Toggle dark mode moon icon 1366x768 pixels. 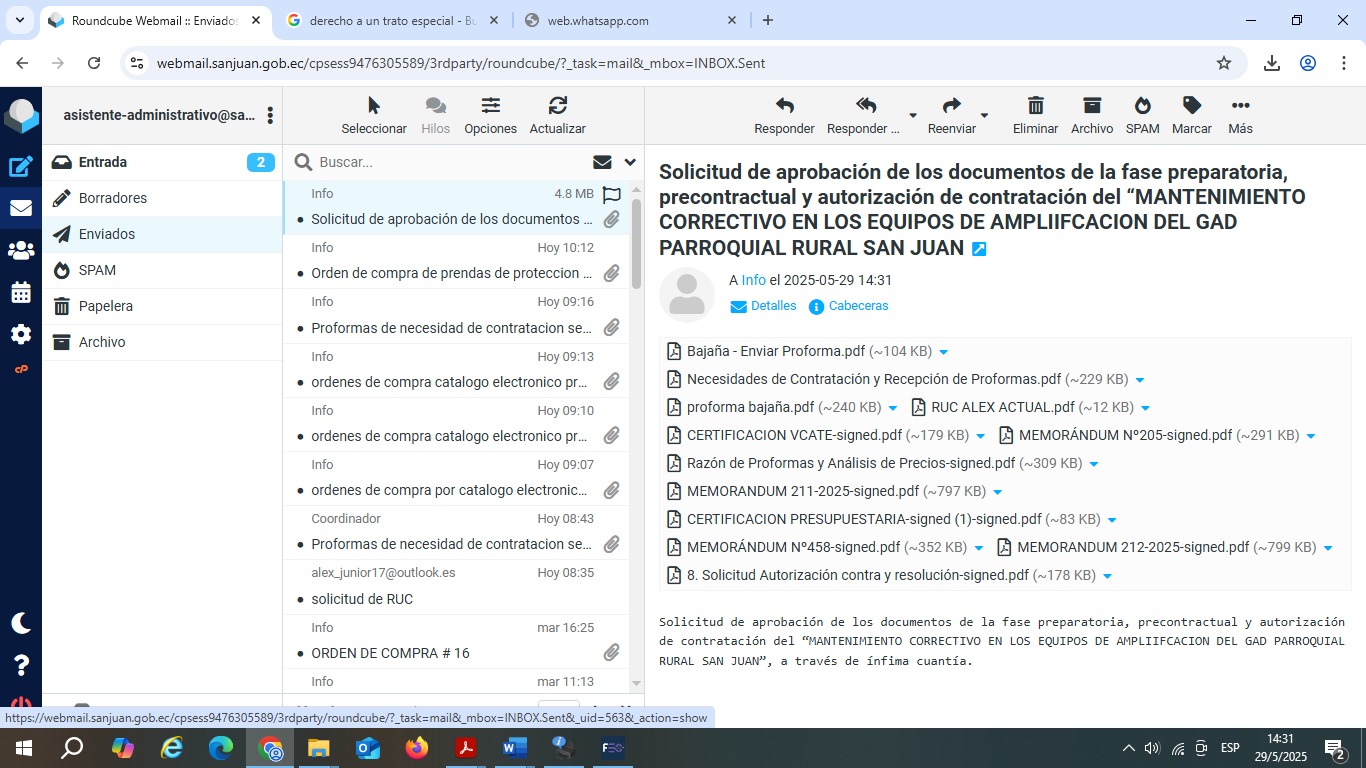click(21, 623)
